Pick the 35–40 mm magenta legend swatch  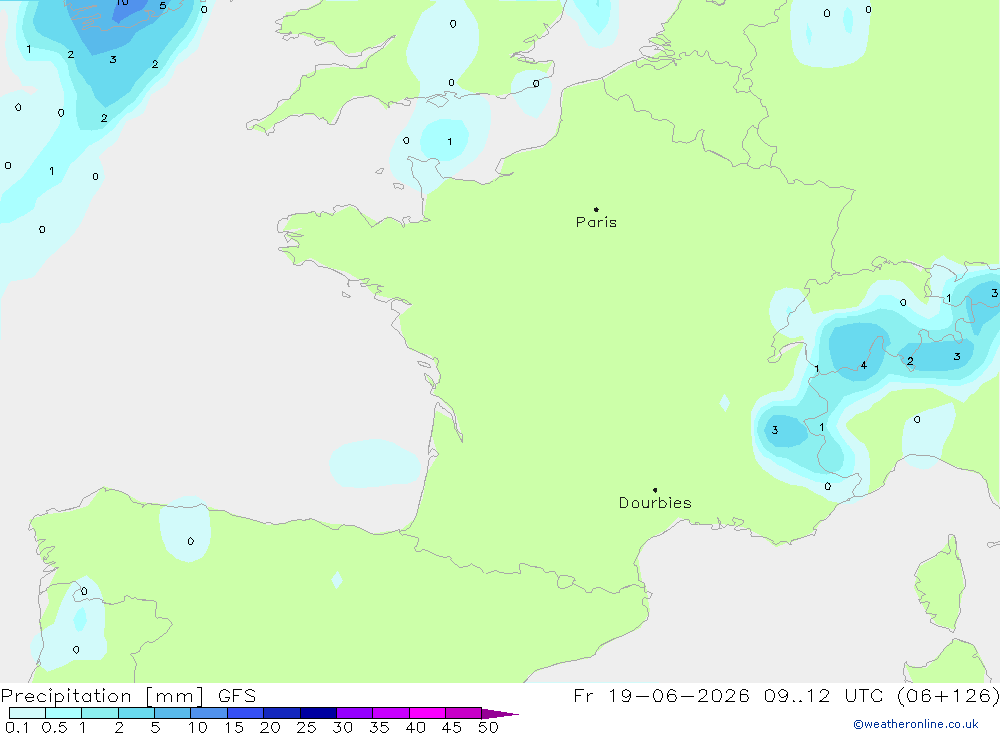point(390,713)
